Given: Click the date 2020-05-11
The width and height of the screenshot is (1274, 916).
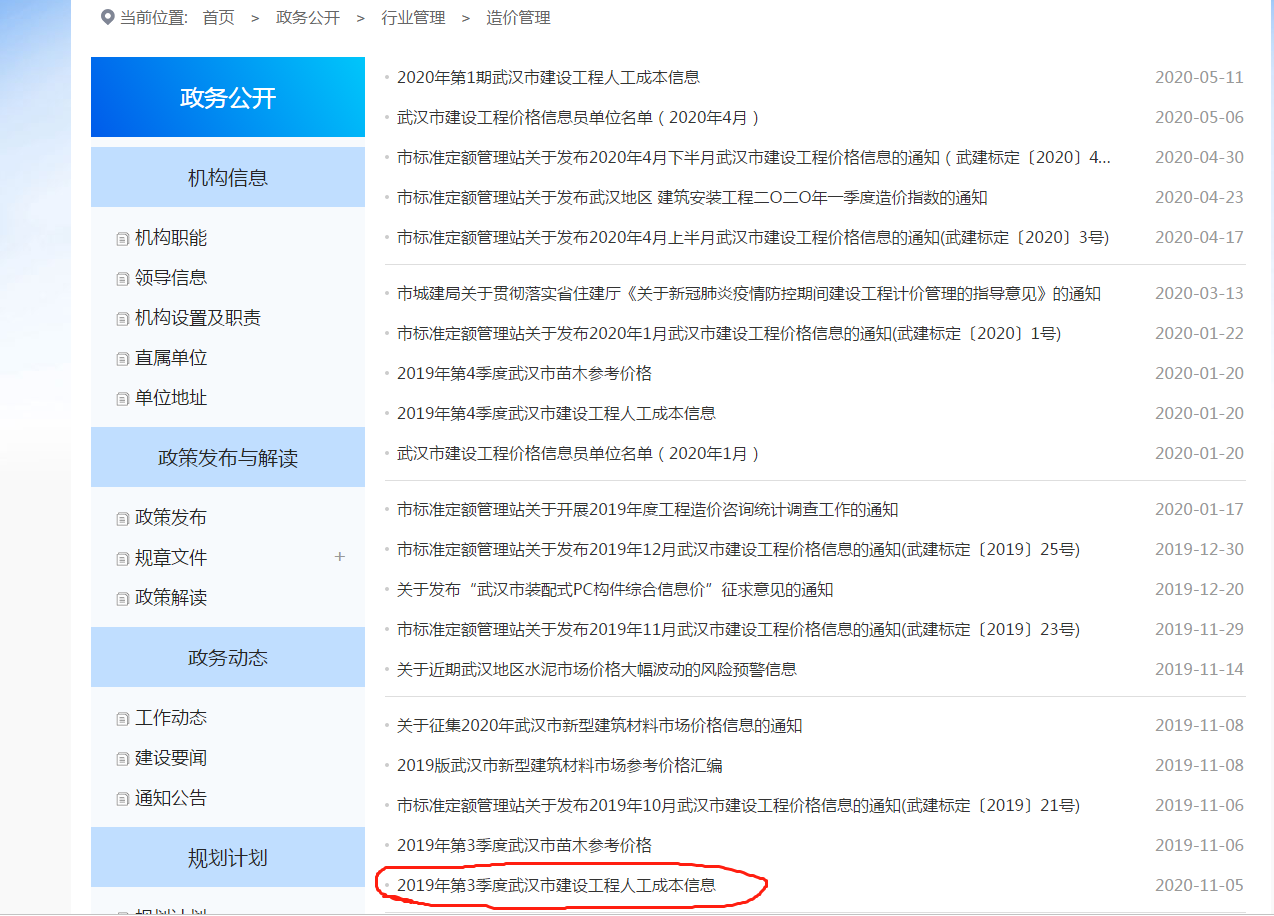Looking at the screenshot, I should click(1199, 77).
